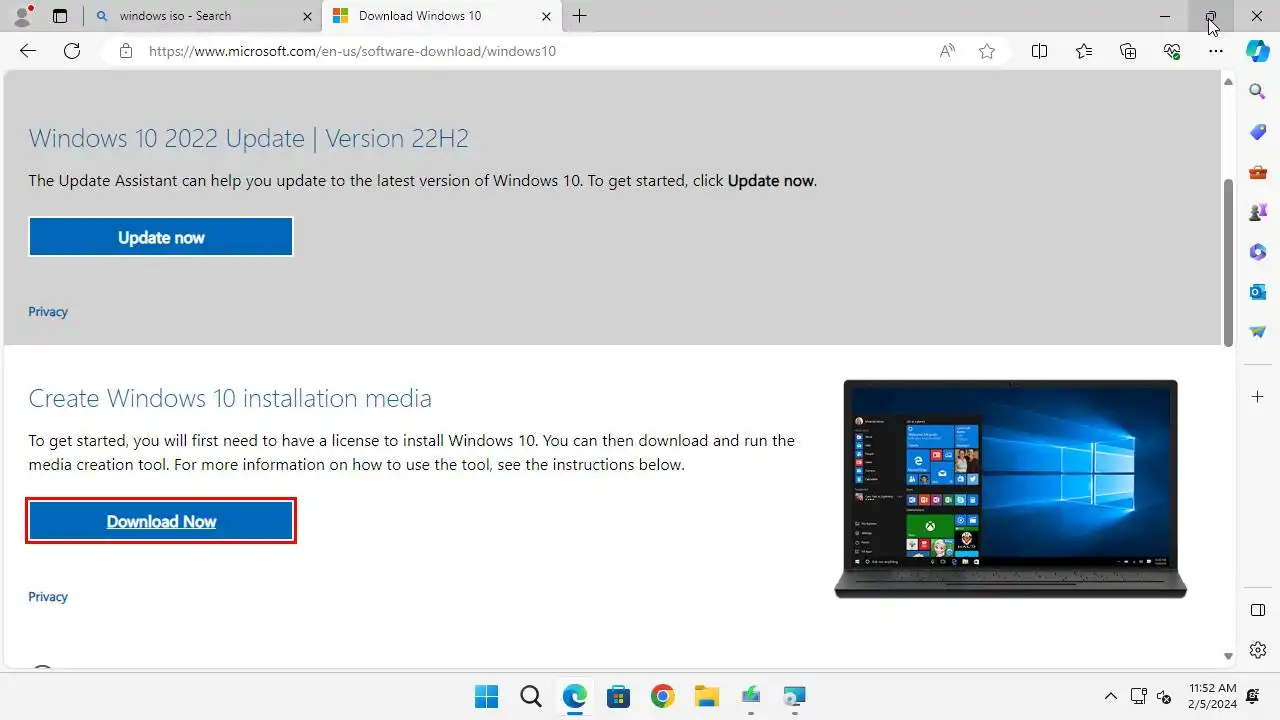Click the Download Now button

coord(161,521)
